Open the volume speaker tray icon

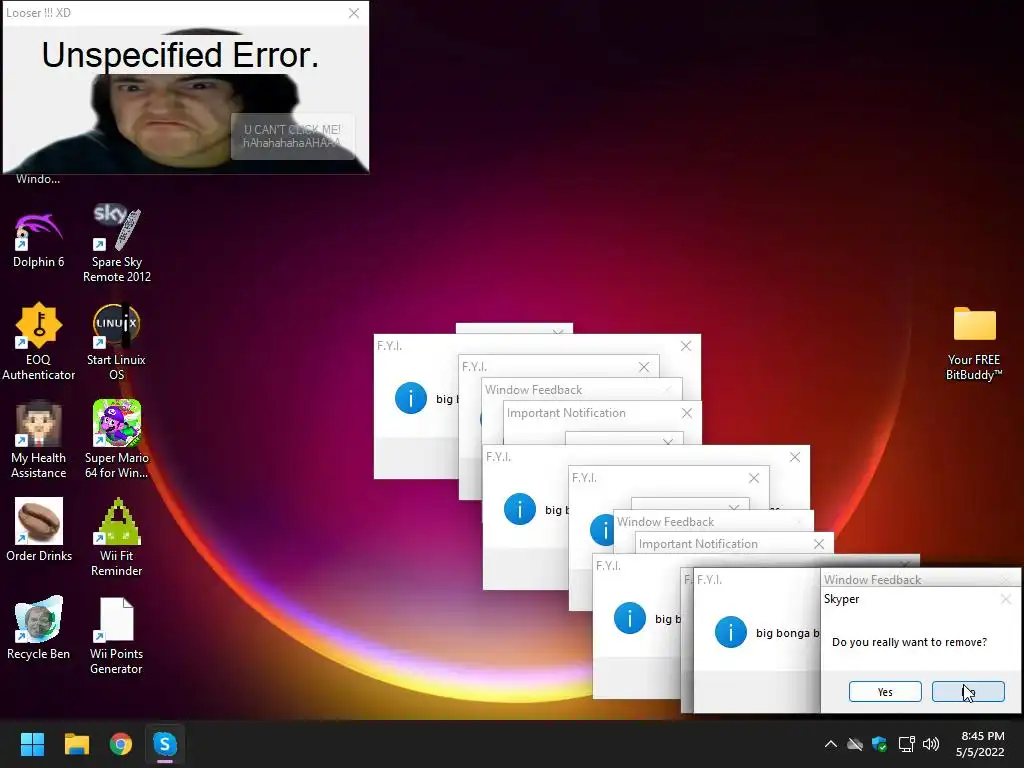click(x=931, y=744)
